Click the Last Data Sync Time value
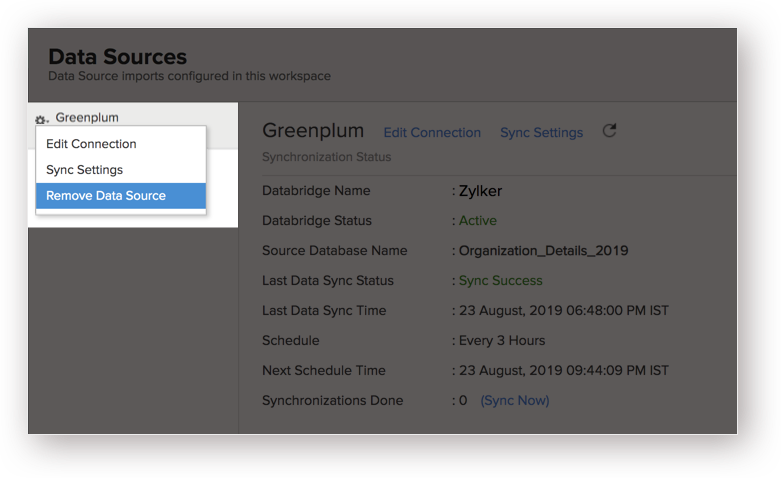This screenshot has height=478, width=781. coord(564,311)
